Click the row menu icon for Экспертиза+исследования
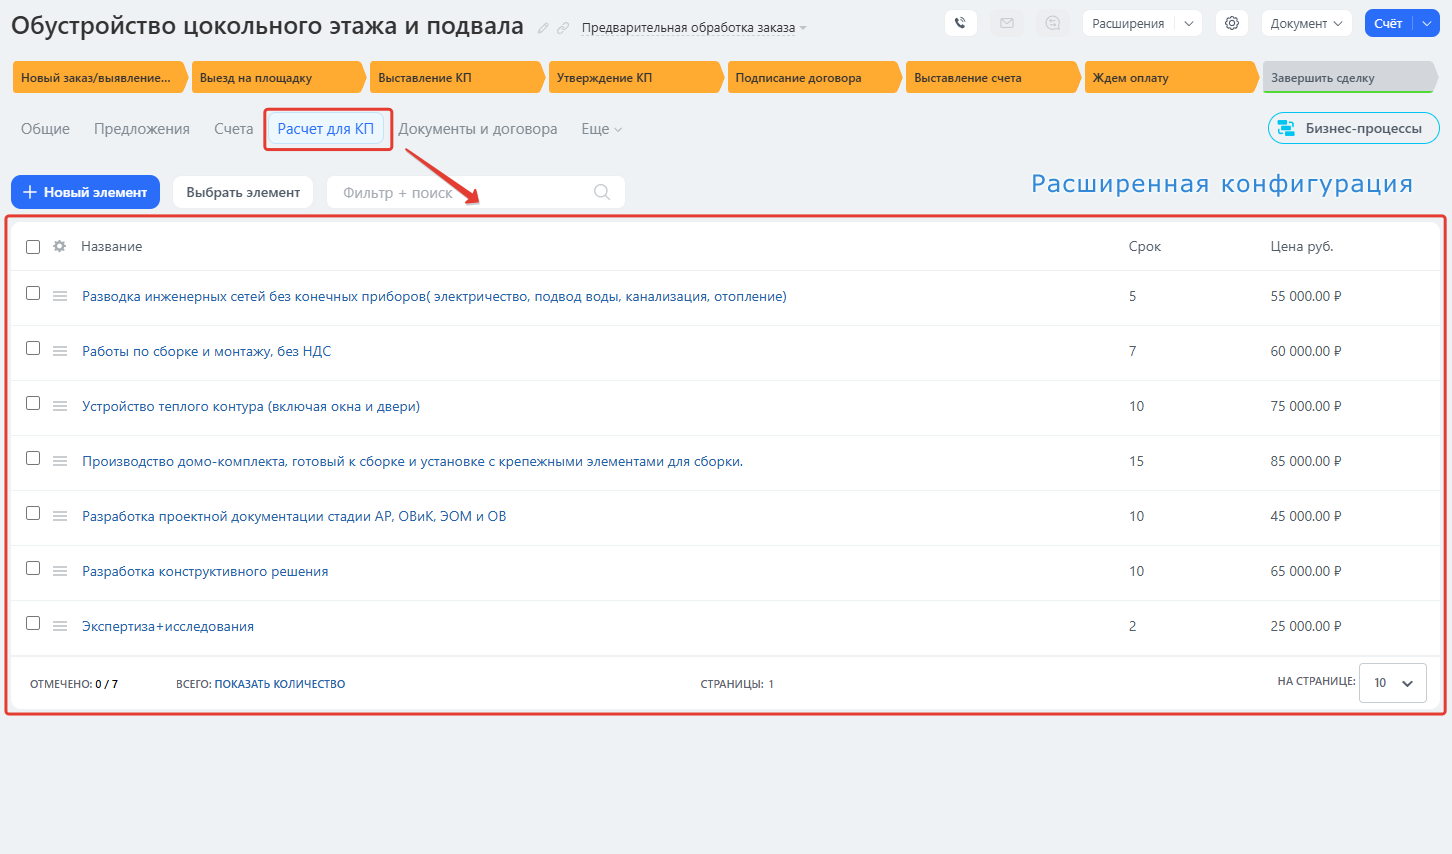The image size is (1452, 854). coord(60,626)
